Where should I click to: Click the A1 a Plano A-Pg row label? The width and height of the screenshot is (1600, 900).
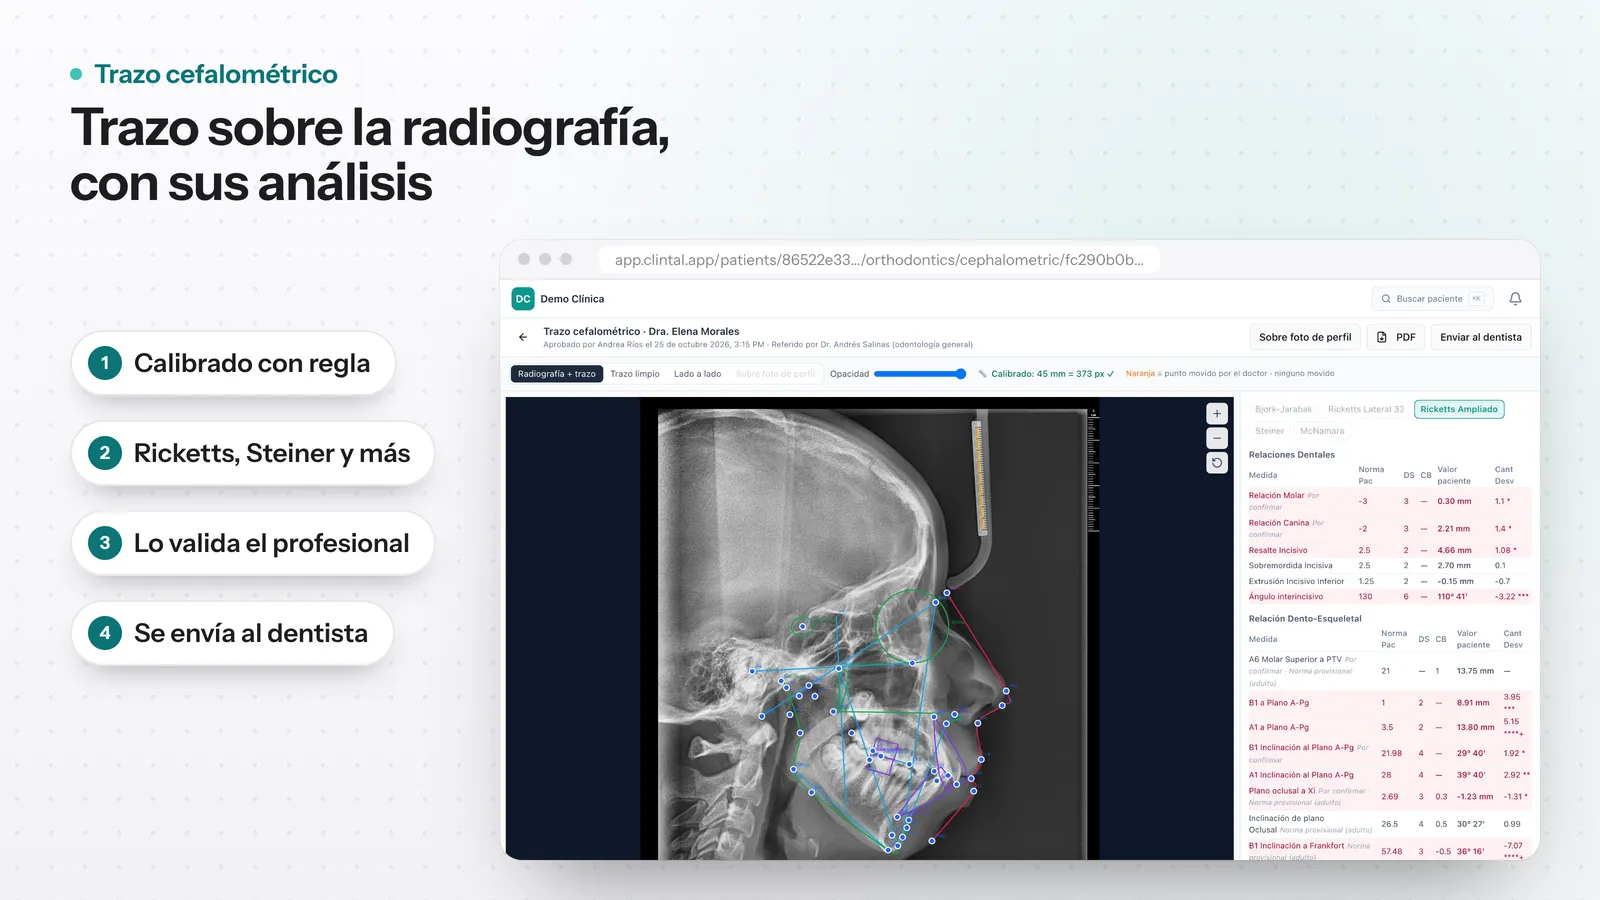tap(1278, 728)
